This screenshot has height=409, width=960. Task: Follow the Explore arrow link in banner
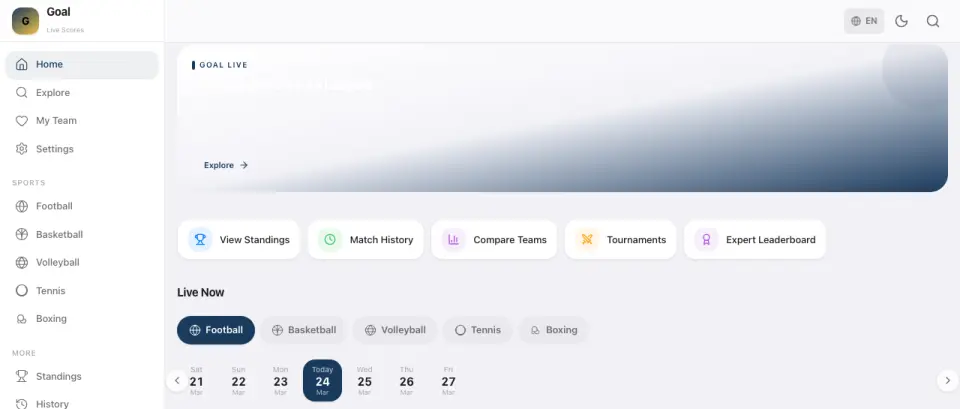tap(226, 165)
